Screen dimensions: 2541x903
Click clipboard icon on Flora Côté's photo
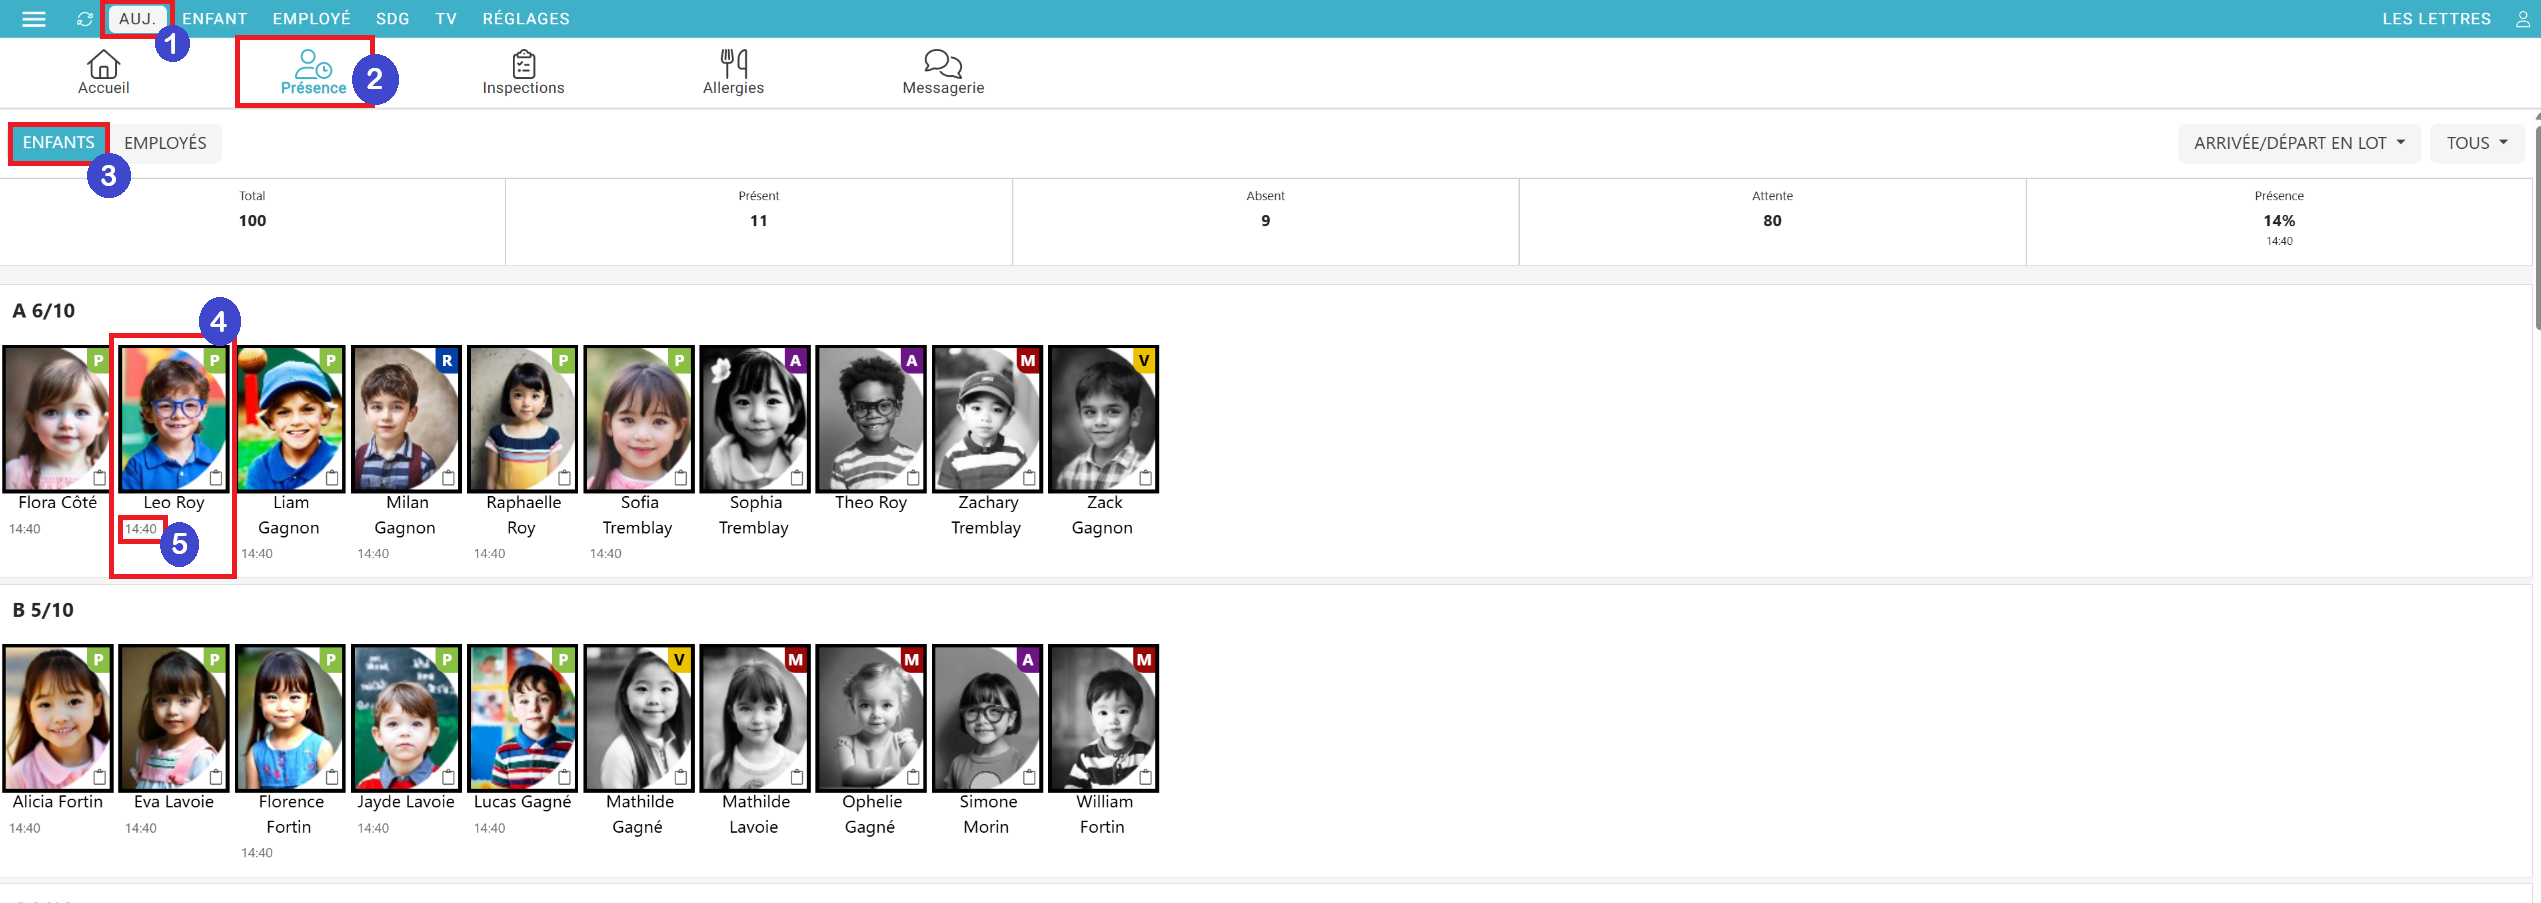pyautogui.click(x=99, y=478)
